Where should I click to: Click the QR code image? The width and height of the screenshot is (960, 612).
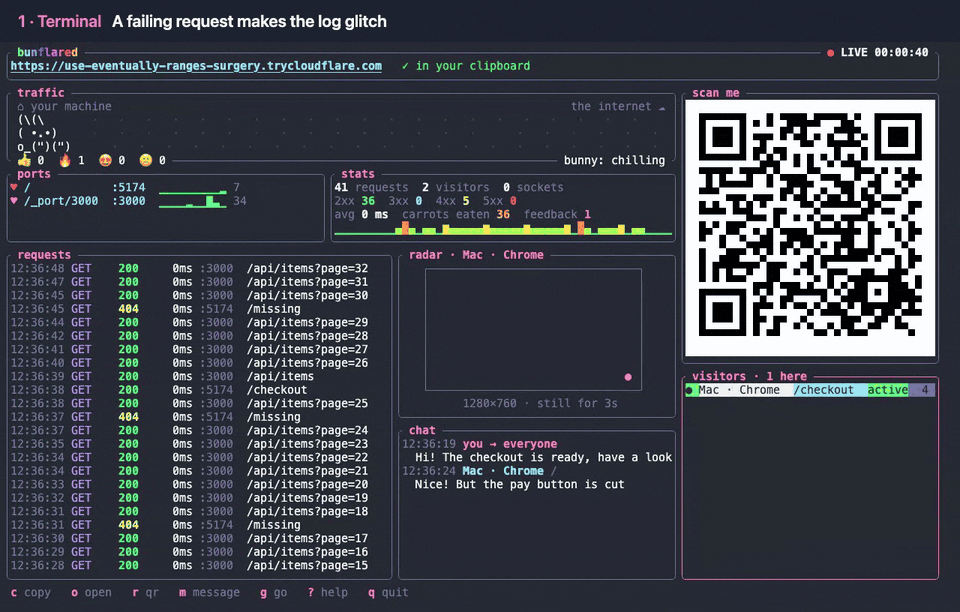[810, 228]
